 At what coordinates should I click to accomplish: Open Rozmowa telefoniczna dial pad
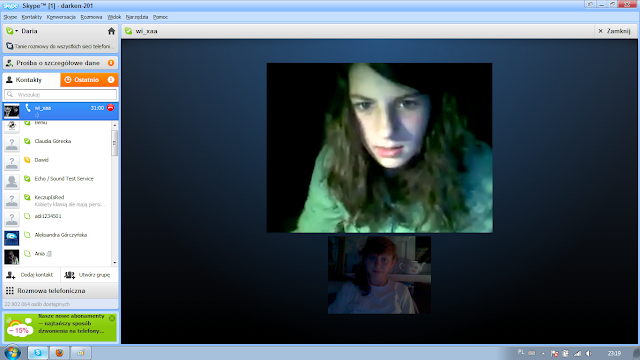(x=60, y=291)
